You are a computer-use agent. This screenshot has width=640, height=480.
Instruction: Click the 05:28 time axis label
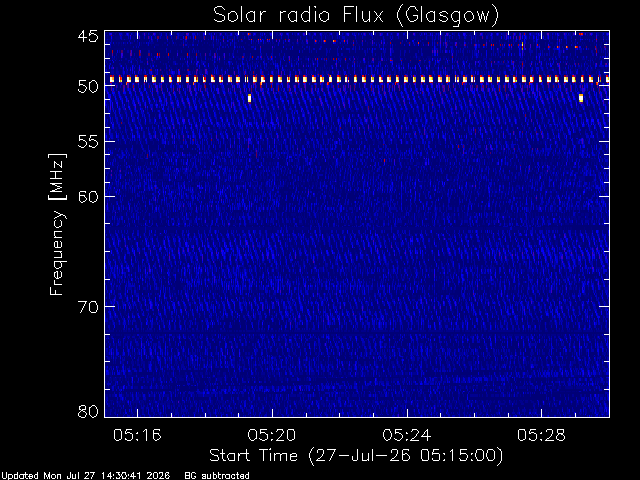542,436
